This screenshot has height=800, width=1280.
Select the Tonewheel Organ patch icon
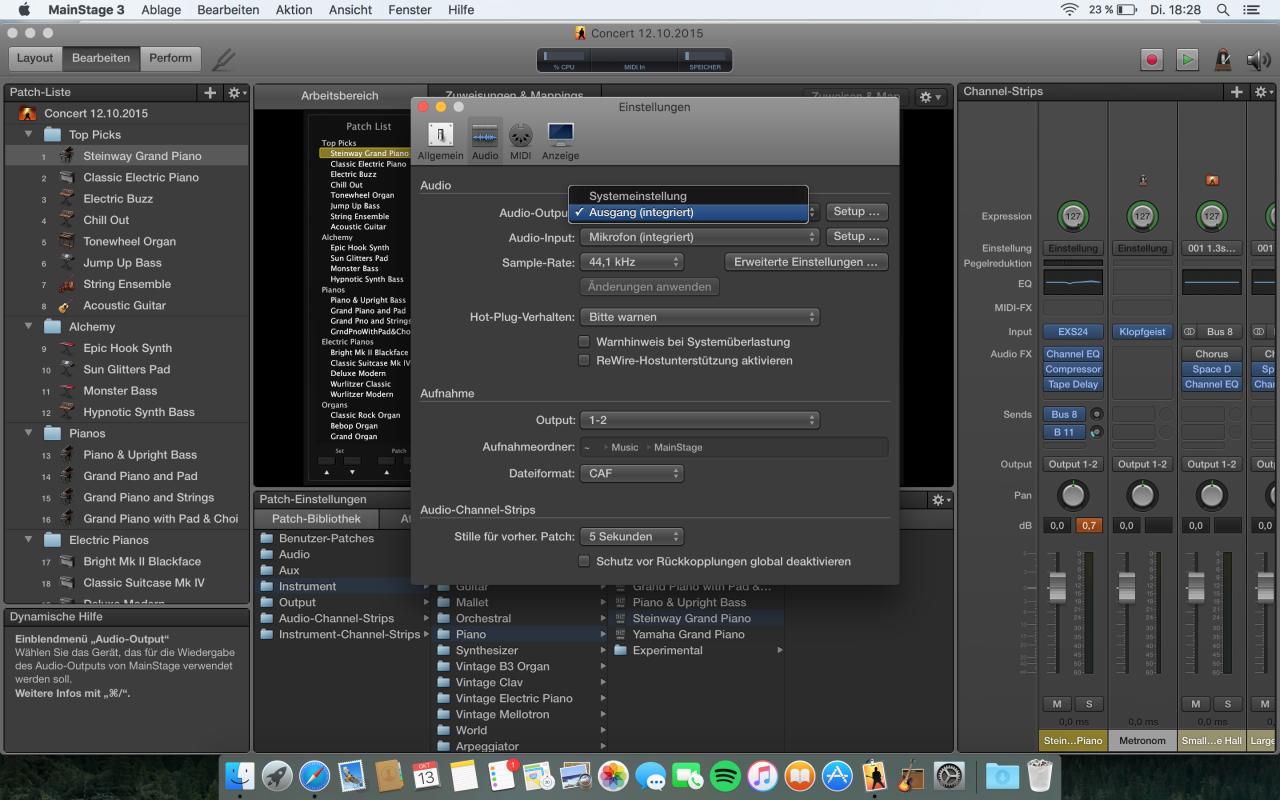[x=66, y=241]
